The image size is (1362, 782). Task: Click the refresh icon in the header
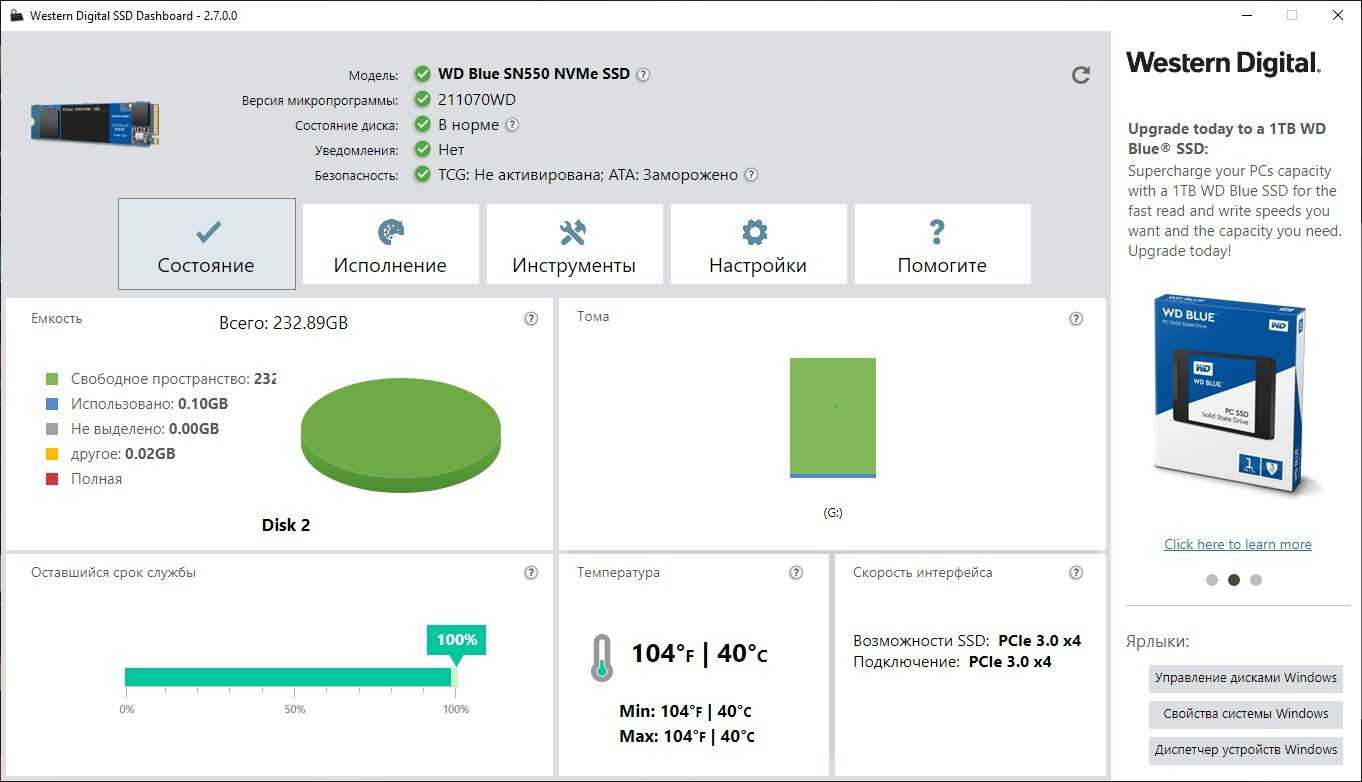pos(1080,75)
